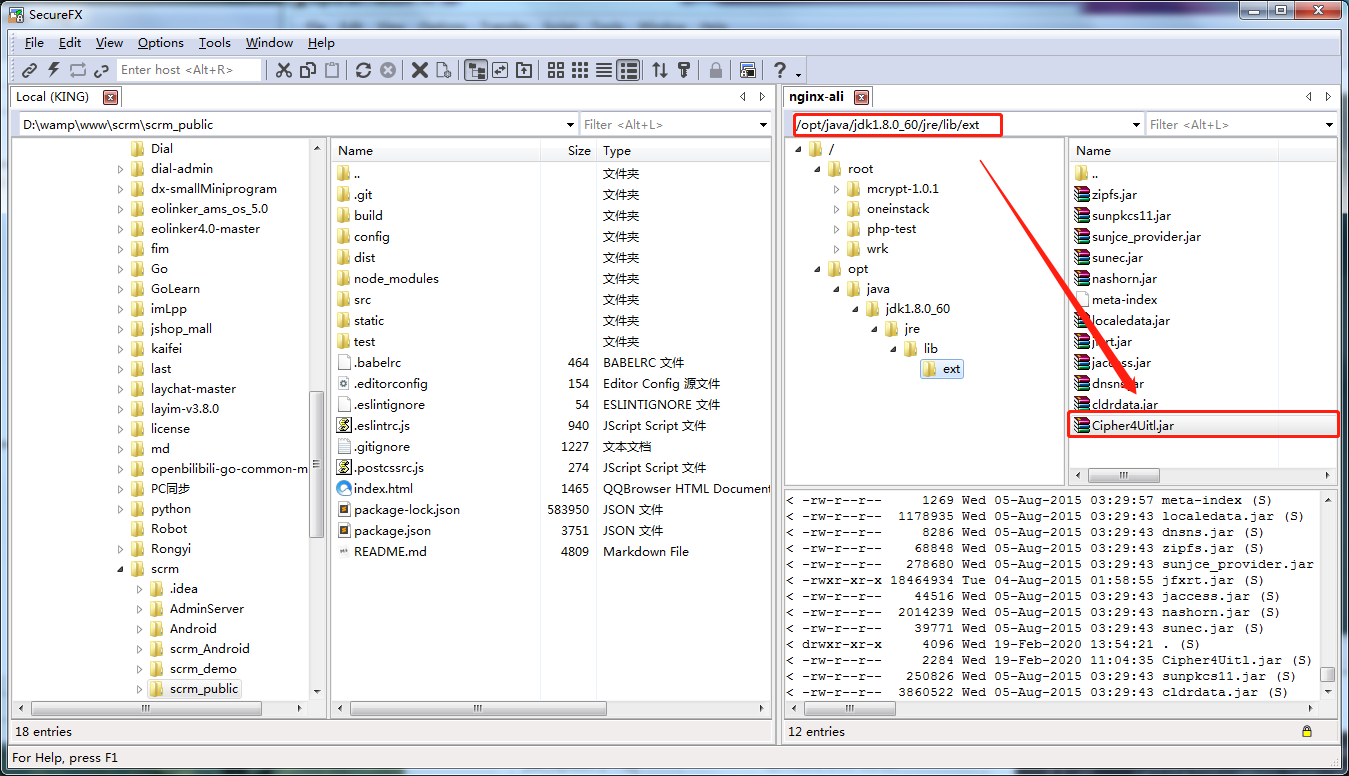Close the Local (KING) tab
Image resolution: width=1349 pixels, height=776 pixels.
point(110,97)
